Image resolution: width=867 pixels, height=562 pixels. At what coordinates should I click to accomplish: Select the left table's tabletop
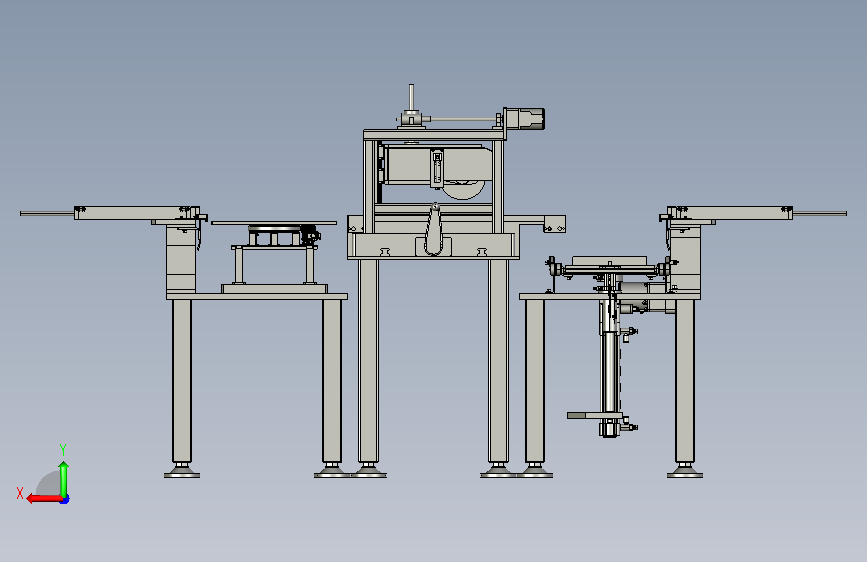coord(257,297)
